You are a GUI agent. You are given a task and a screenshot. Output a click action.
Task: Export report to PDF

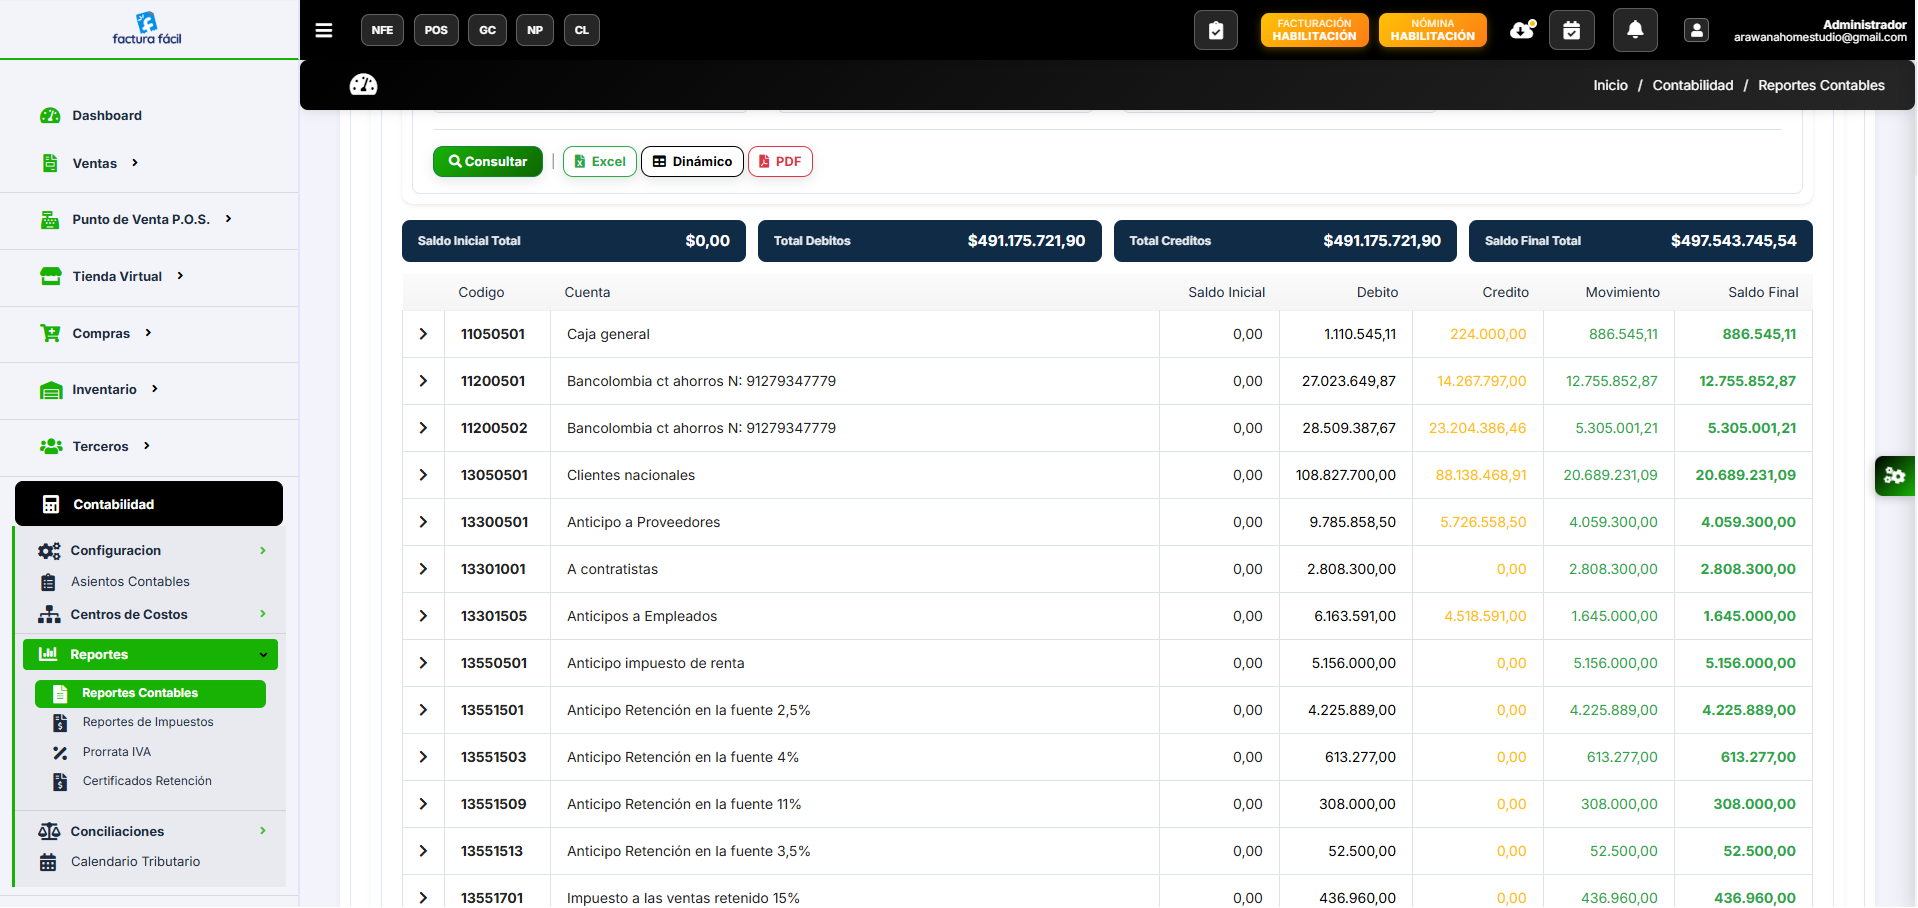780,161
